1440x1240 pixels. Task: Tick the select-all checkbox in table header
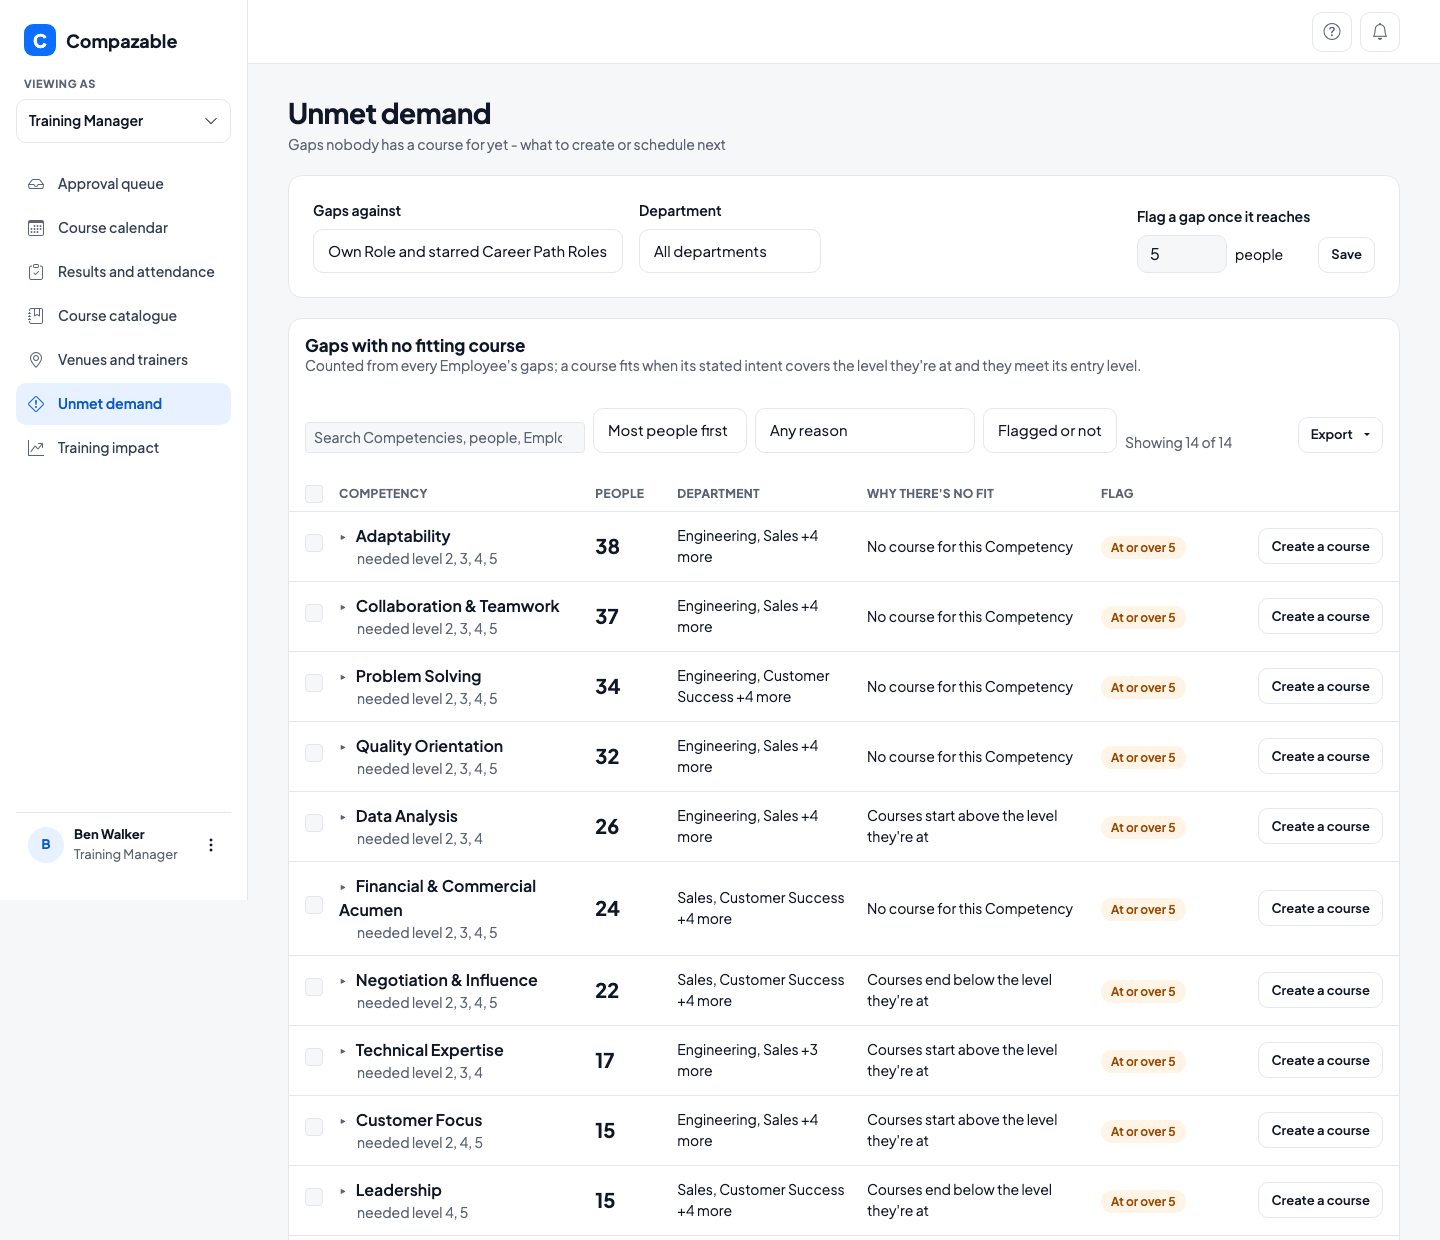(x=314, y=494)
